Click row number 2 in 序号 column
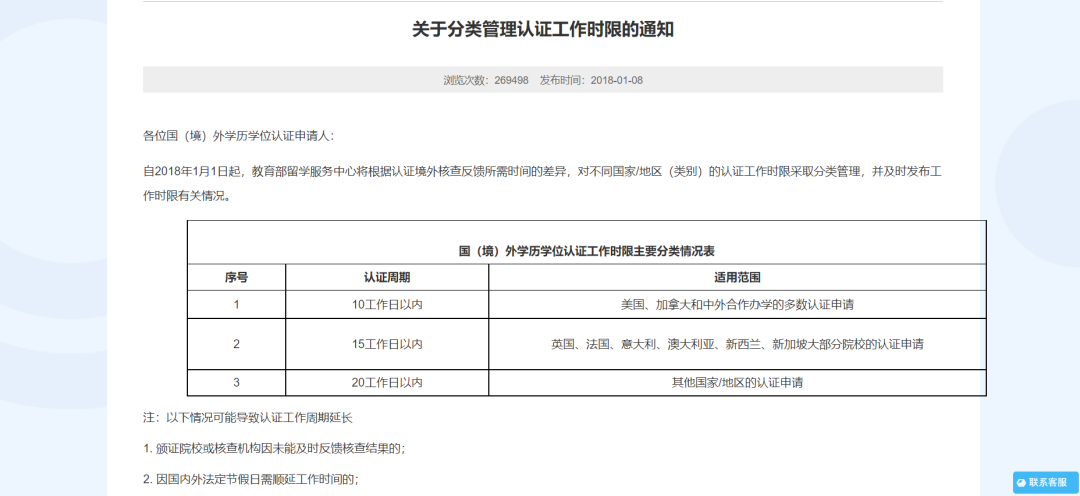Screen dimensions: 1080x496 pyautogui.click(x=236, y=344)
